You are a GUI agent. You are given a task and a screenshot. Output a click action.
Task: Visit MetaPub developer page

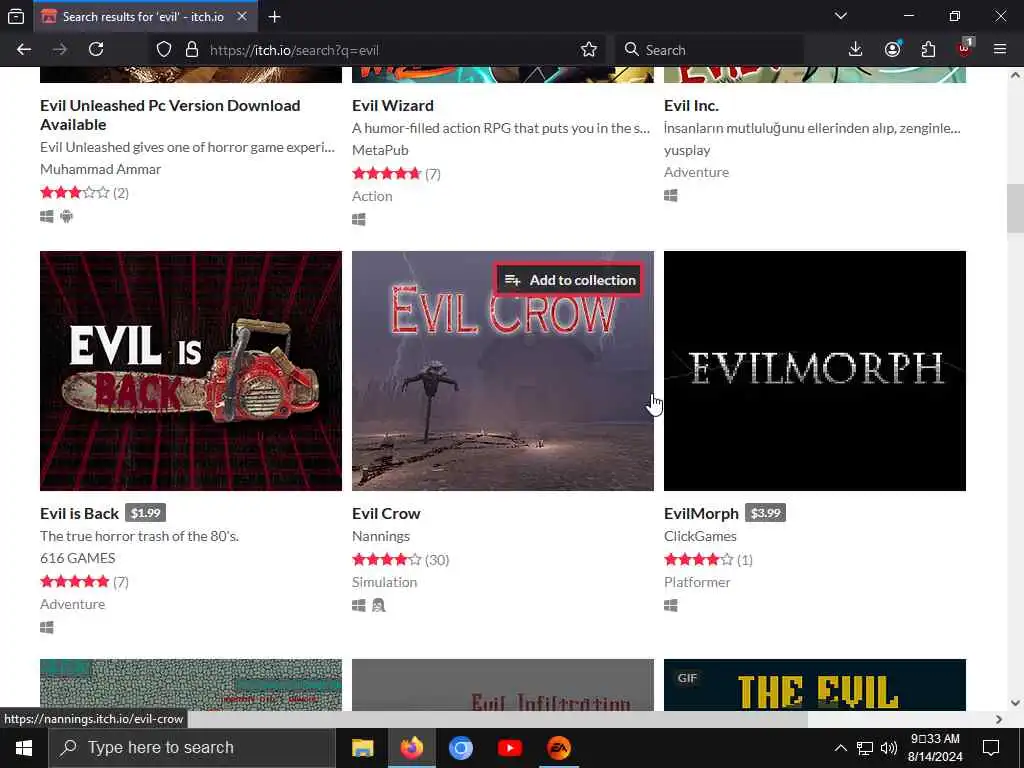coord(380,150)
